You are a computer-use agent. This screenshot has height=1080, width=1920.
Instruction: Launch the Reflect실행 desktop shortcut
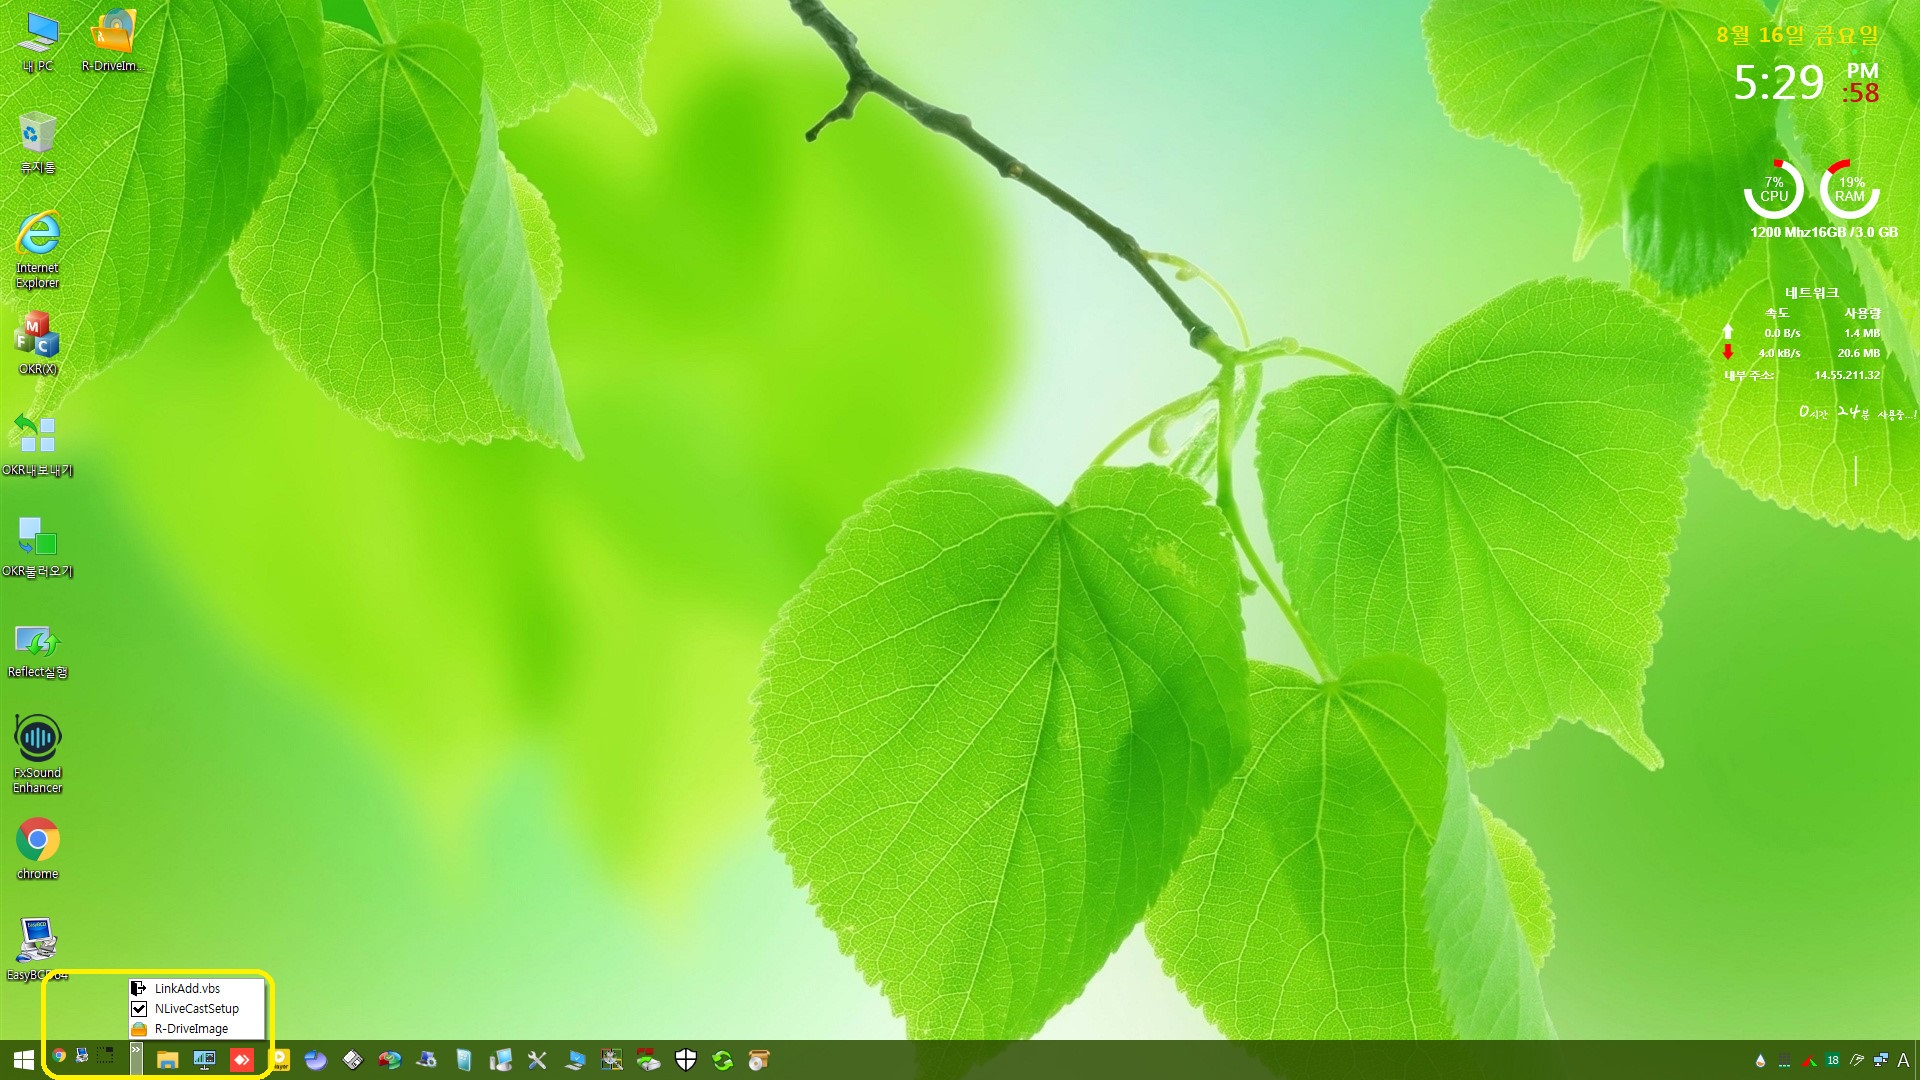point(38,650)
